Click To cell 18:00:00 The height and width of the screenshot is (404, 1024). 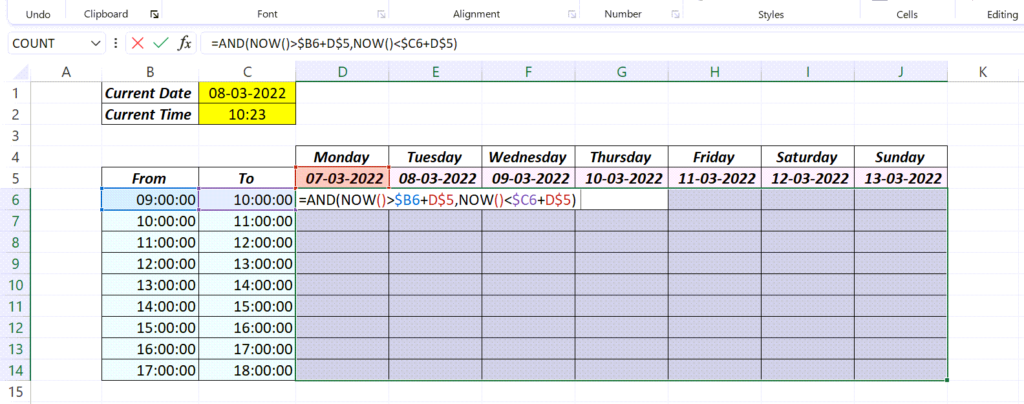coord(247,370)
